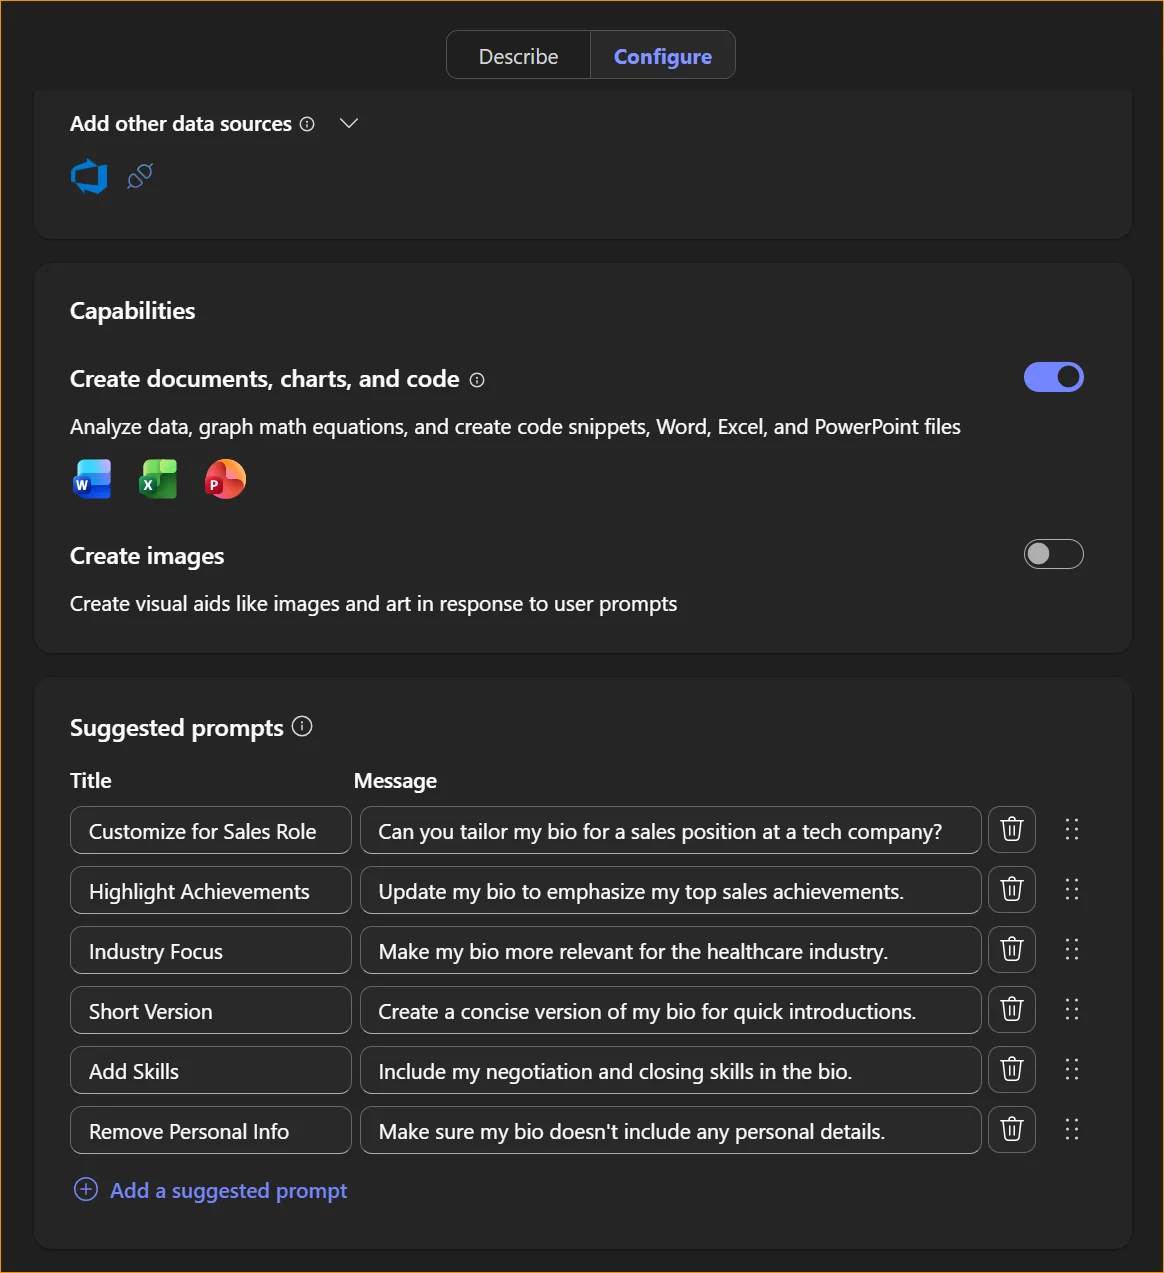Viewport: 1164px width, 1273px height.
Task: Enable the Create images capability
Action: (1053, 554)
